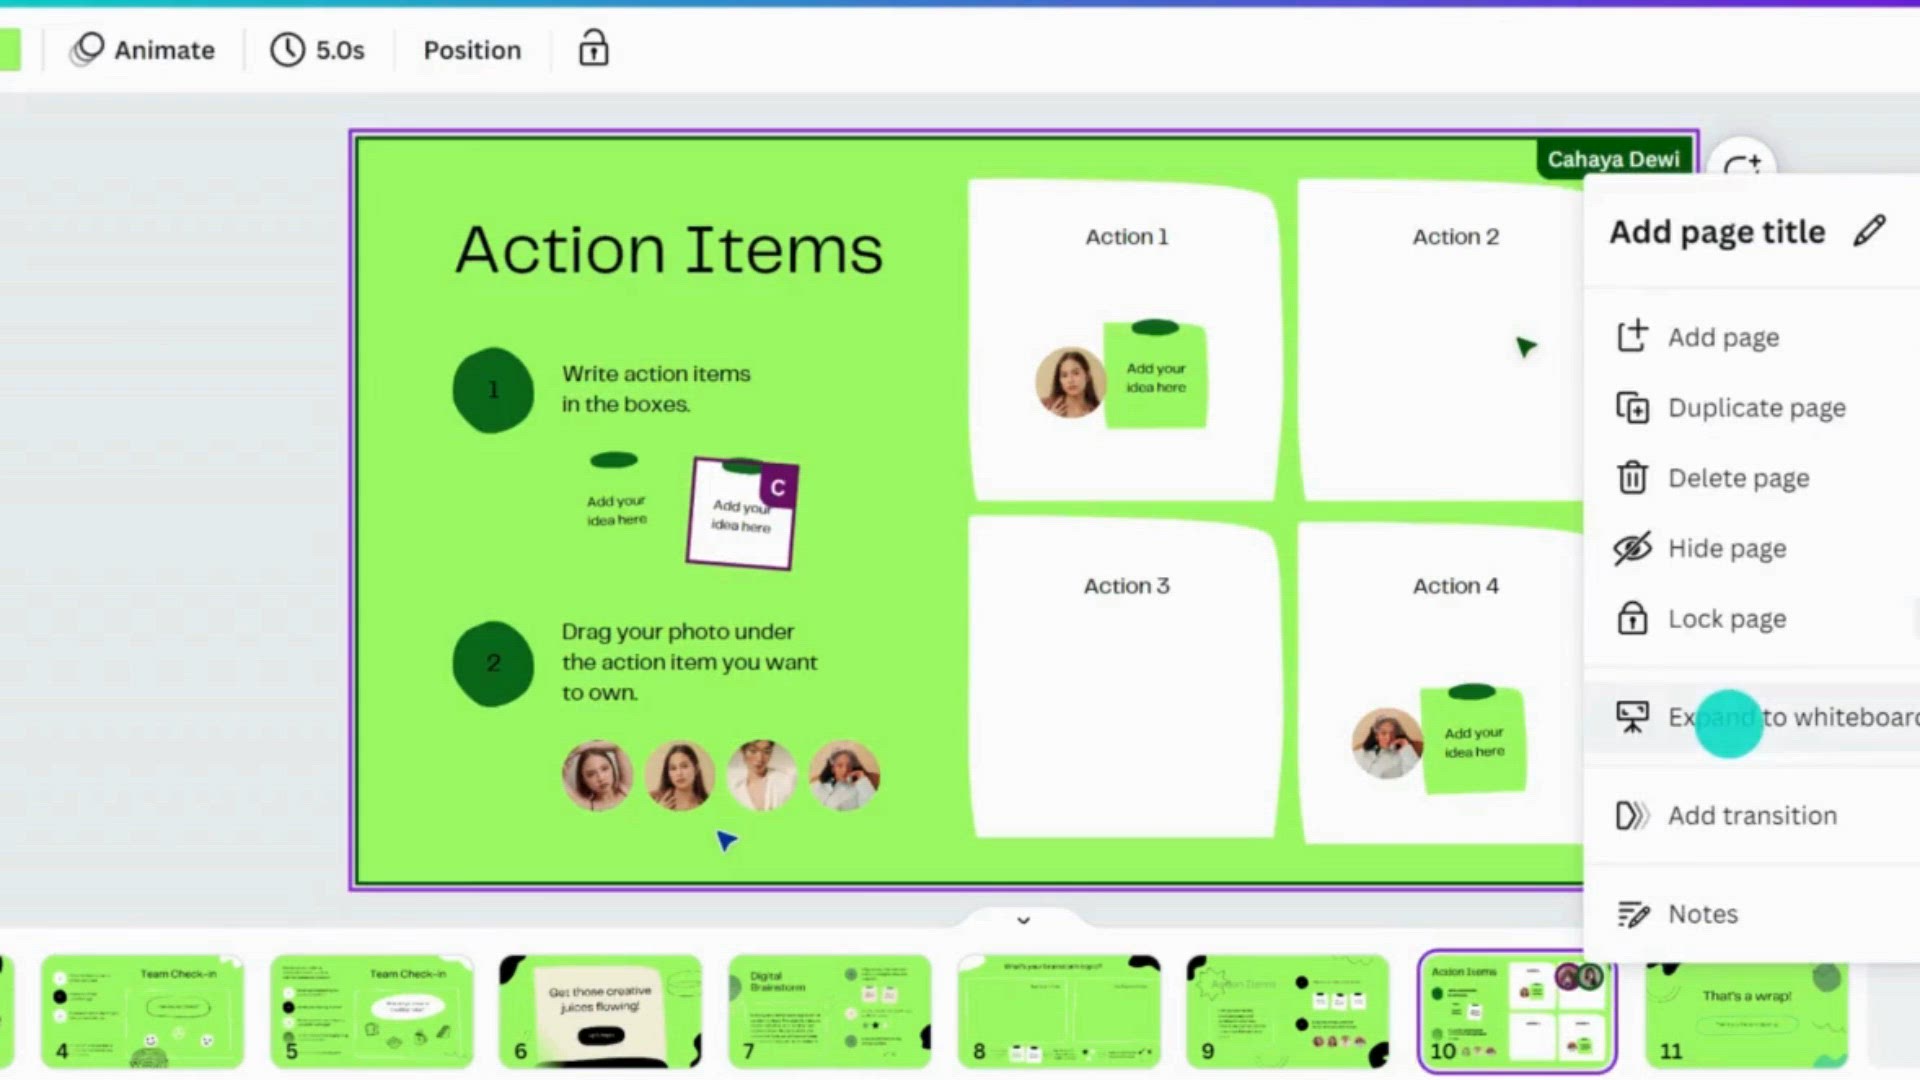Image resolution: width=1920 pixels, height=1080 pixels.
Task: Collapse the page thumbnails with the chevron
Action: (1023, 920)
